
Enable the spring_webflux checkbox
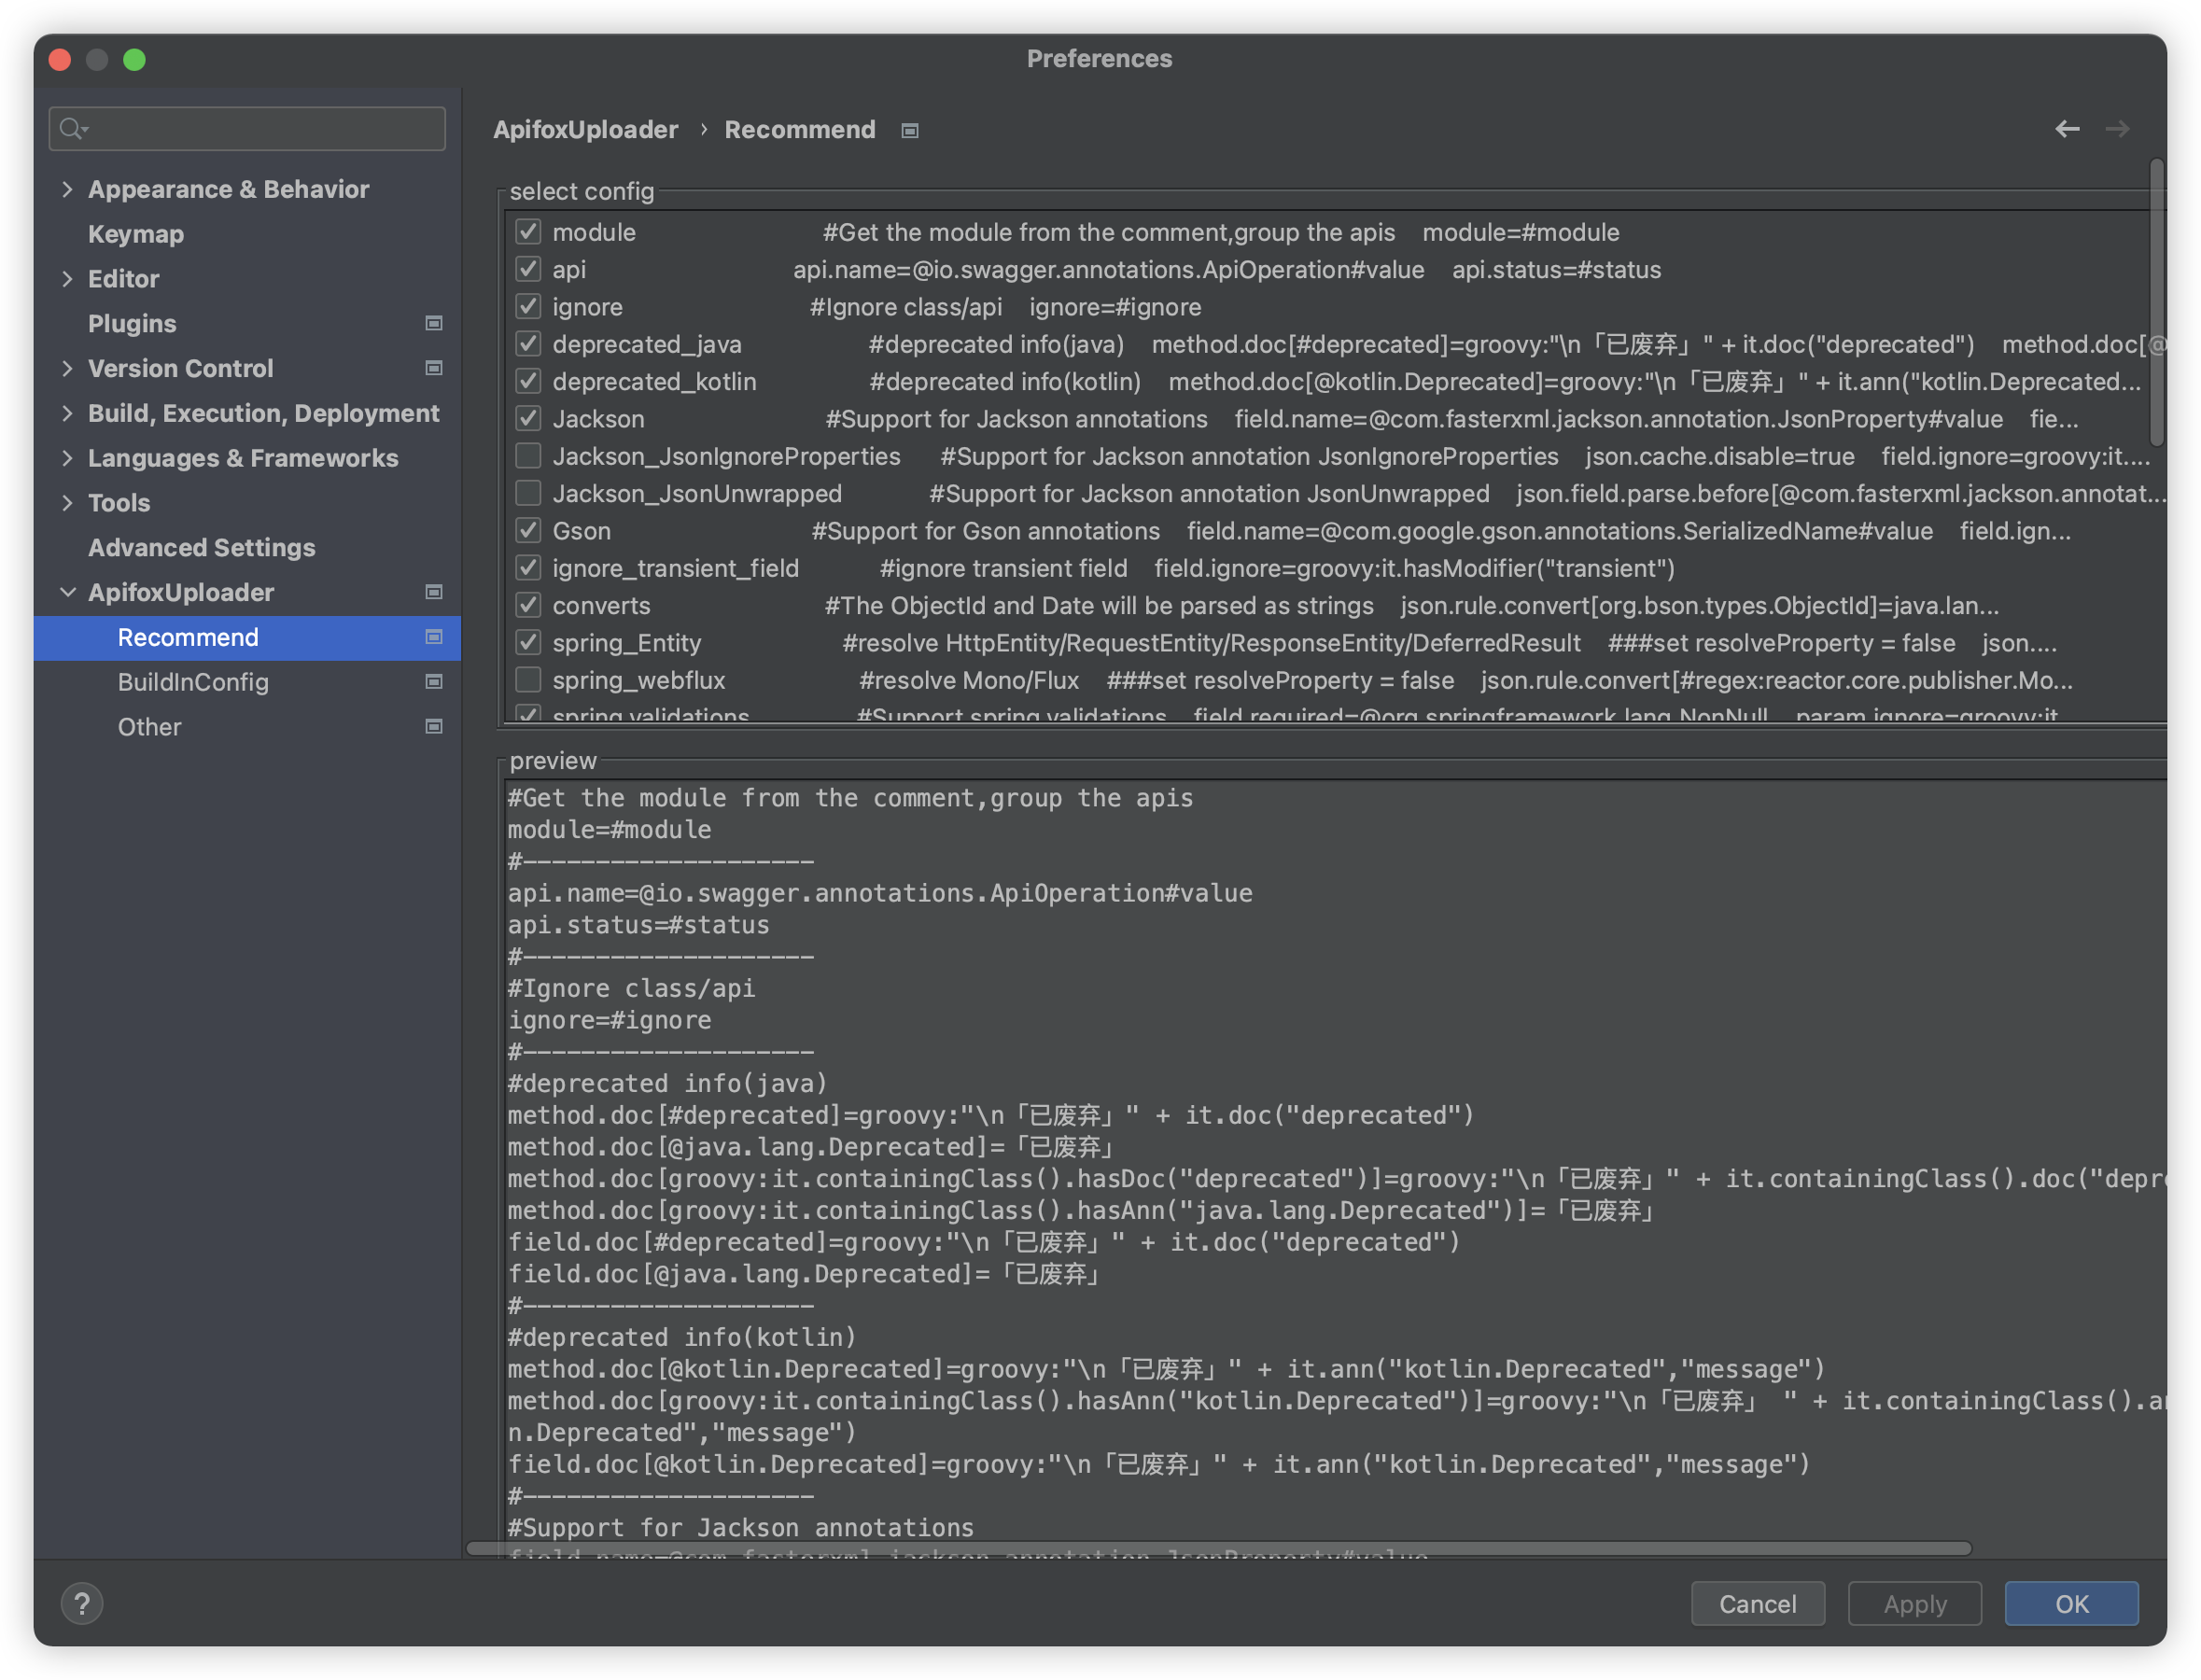click(x=528, y=680)
